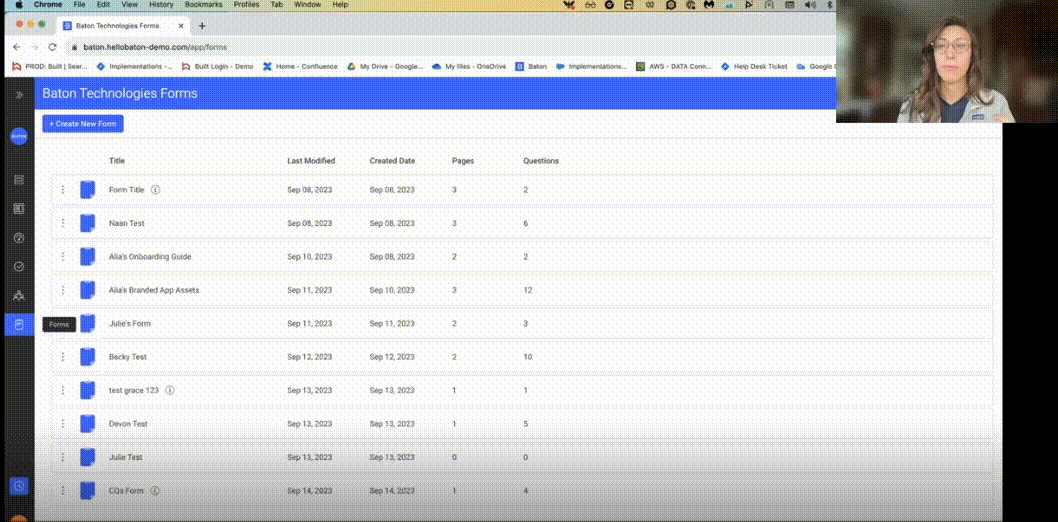The image size is (1058, 522).
Task: Open the Home - Confluence bookmark
Action: click(300, 67)
